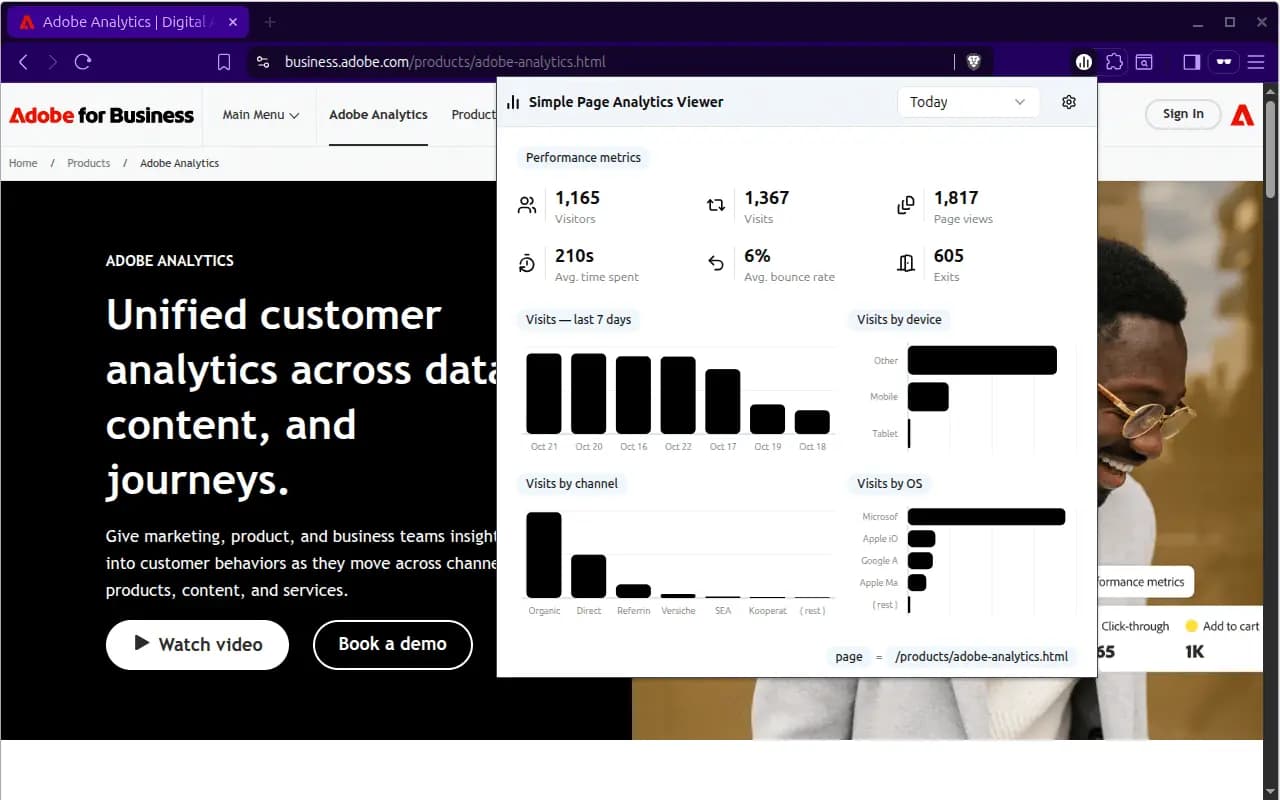Screen dimensions: 1280x800
Task: Click the Book a demo button
Action: (392, 644)
